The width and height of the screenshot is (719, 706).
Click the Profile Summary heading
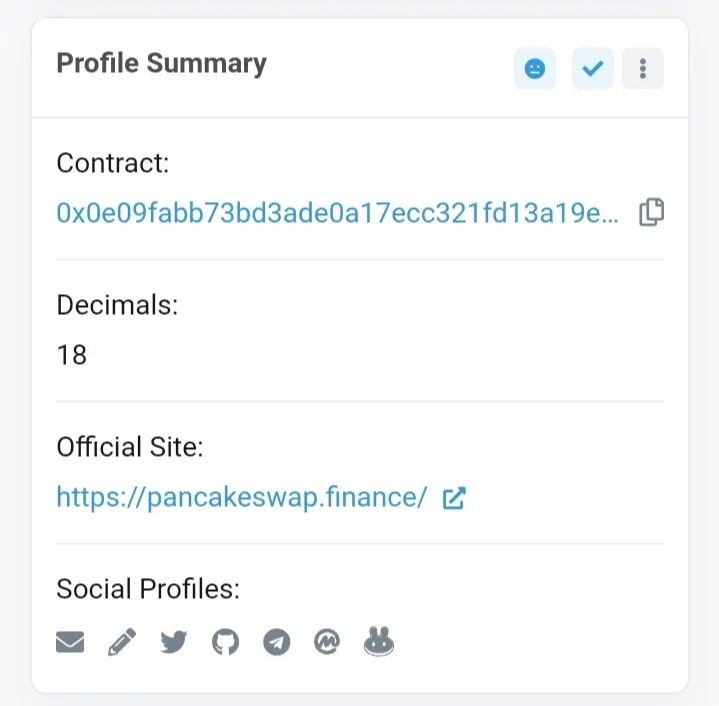coord(161,64)
